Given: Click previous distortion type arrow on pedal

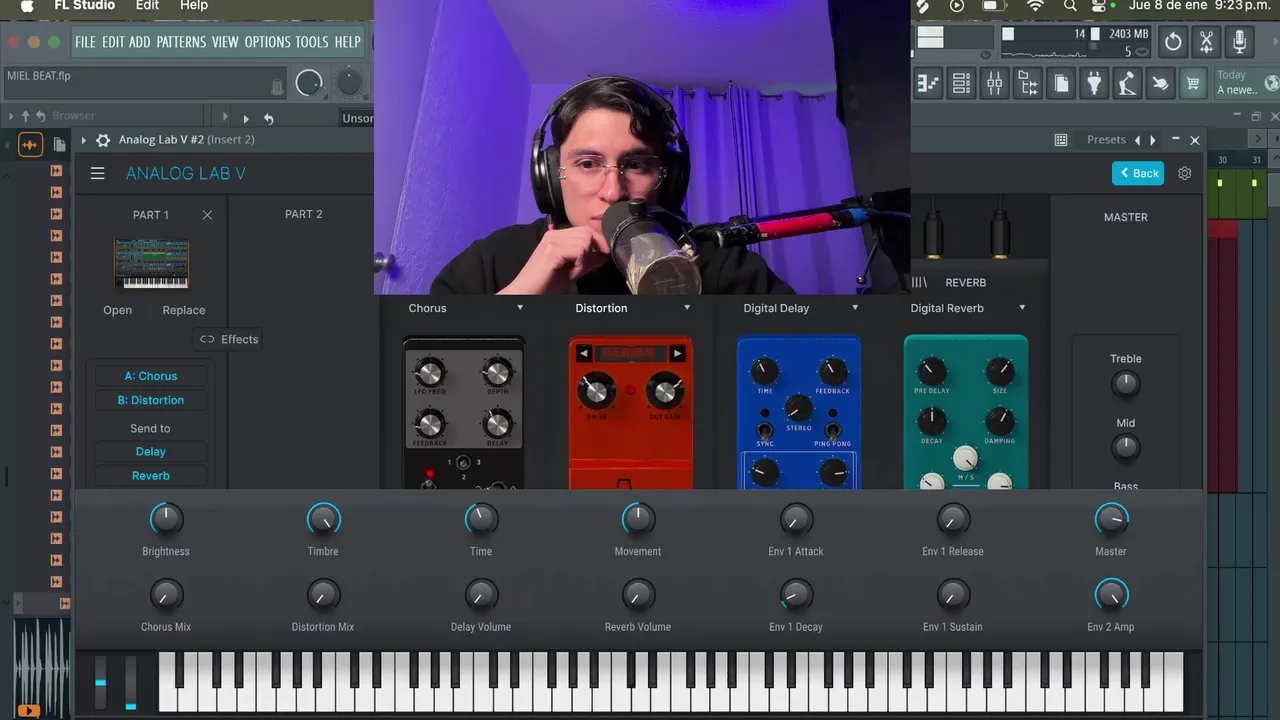Looking at the screenshot, I should pos(584,353).
